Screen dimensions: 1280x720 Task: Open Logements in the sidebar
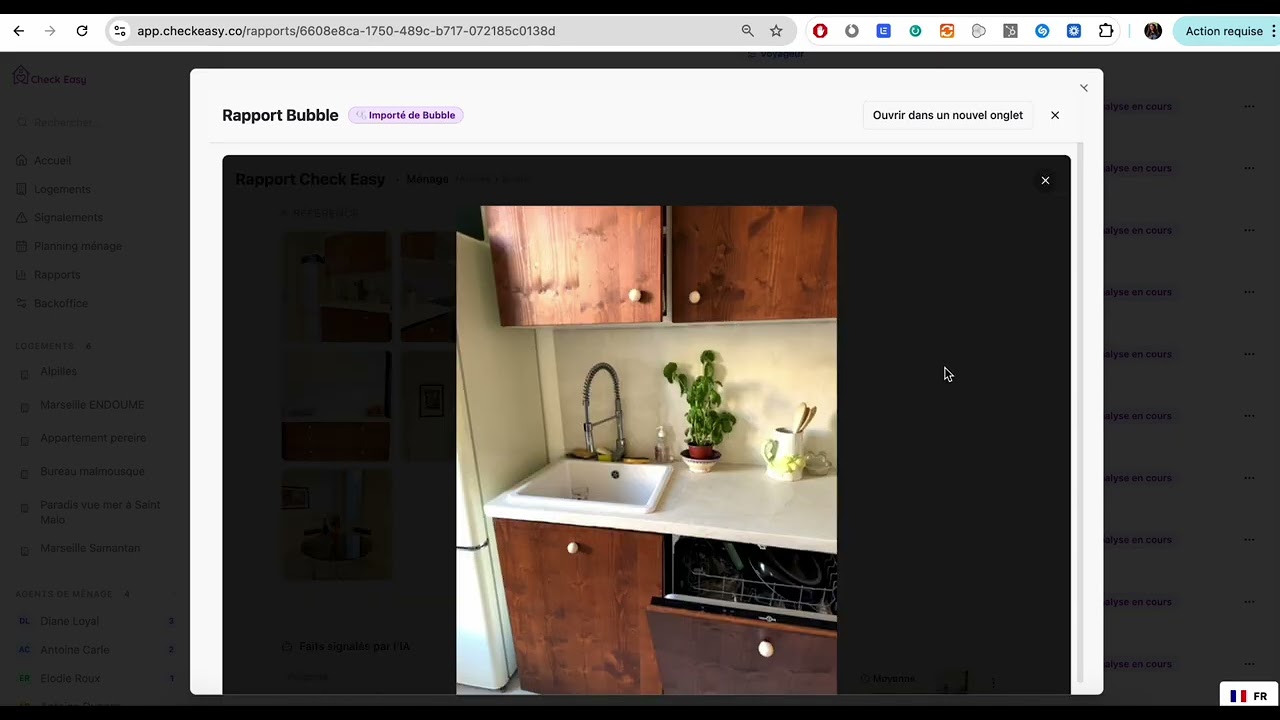(x=62, y=189)
